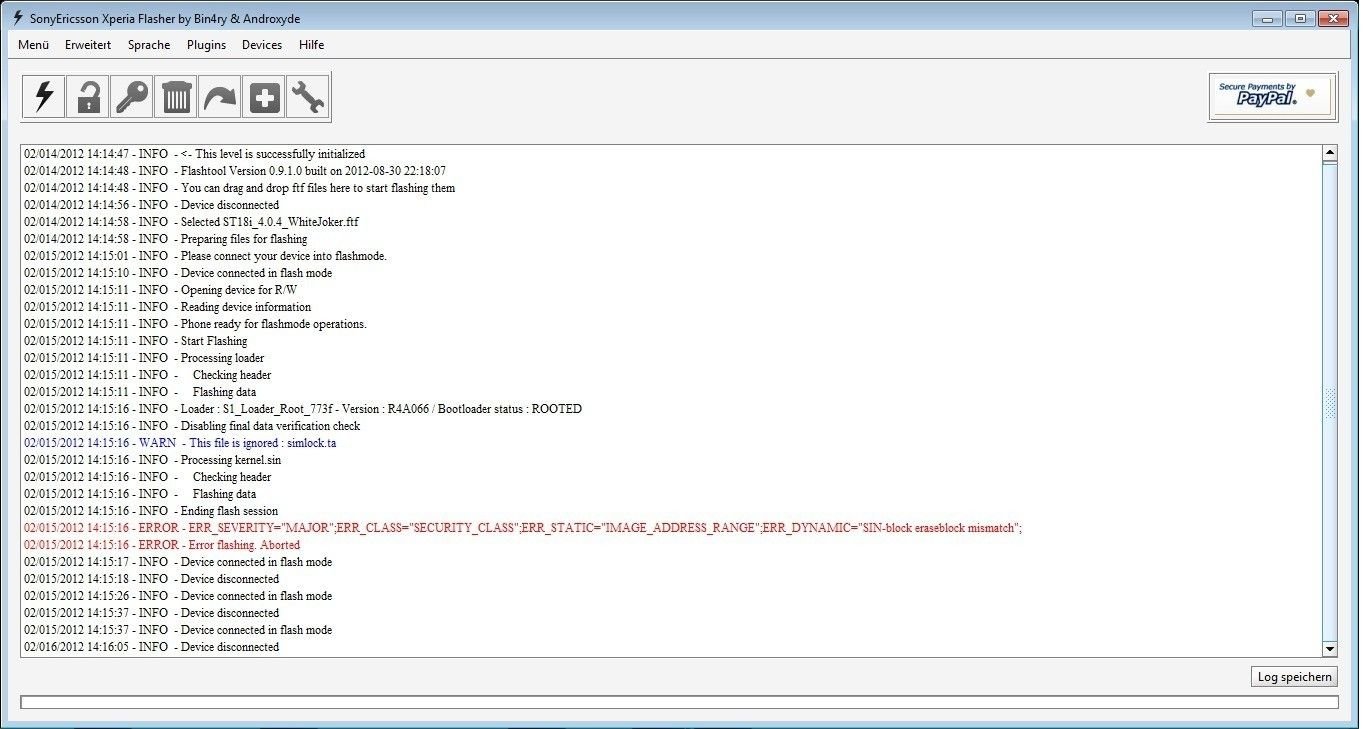Click the empty progress bar at bottom
The height and width of the screenshot is (729, 1366).
pos(679,703)
